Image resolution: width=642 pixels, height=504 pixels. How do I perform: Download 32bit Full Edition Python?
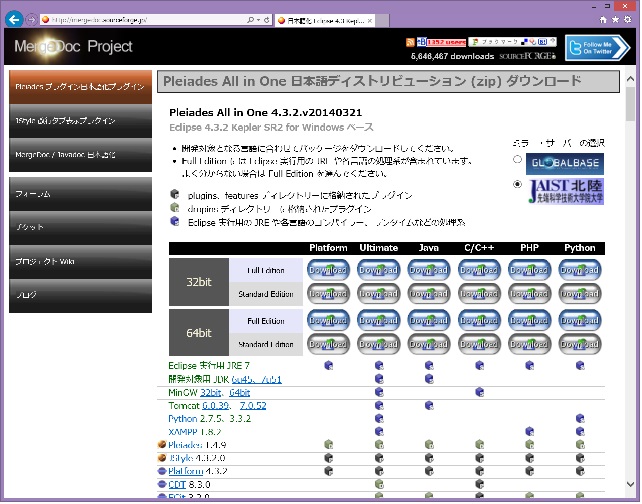[x=580, y=271]
